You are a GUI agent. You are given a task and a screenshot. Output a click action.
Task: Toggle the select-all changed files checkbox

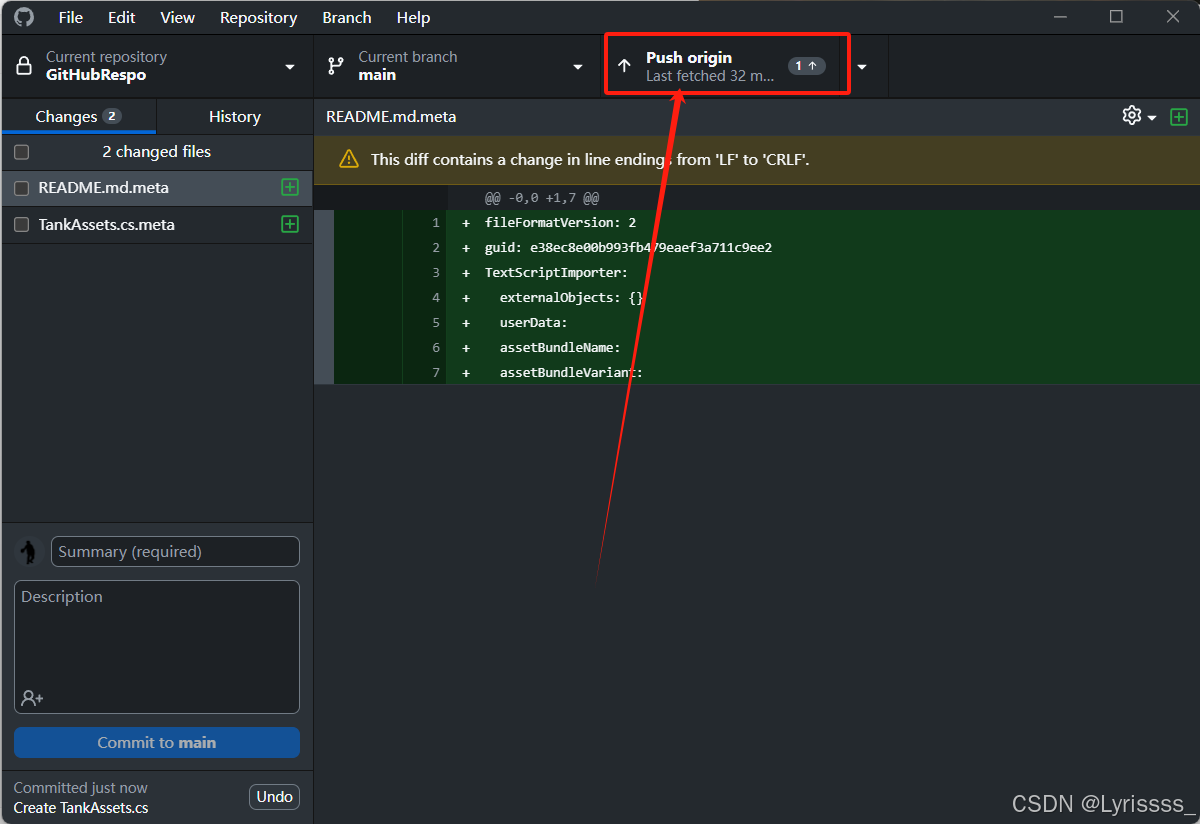pos(22,152)
